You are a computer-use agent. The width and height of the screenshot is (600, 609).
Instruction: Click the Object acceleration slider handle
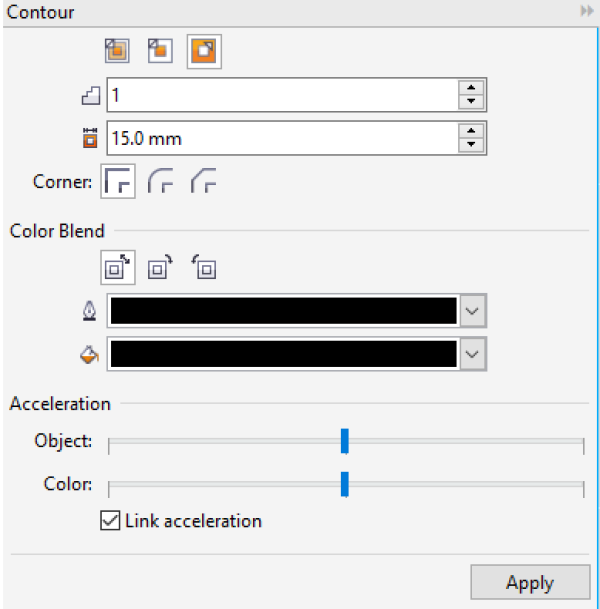tap(344, 441)
